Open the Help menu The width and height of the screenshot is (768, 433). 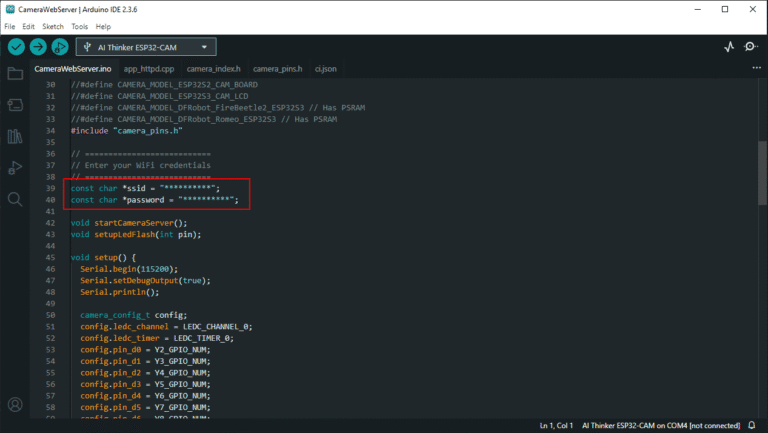point(103,26)
